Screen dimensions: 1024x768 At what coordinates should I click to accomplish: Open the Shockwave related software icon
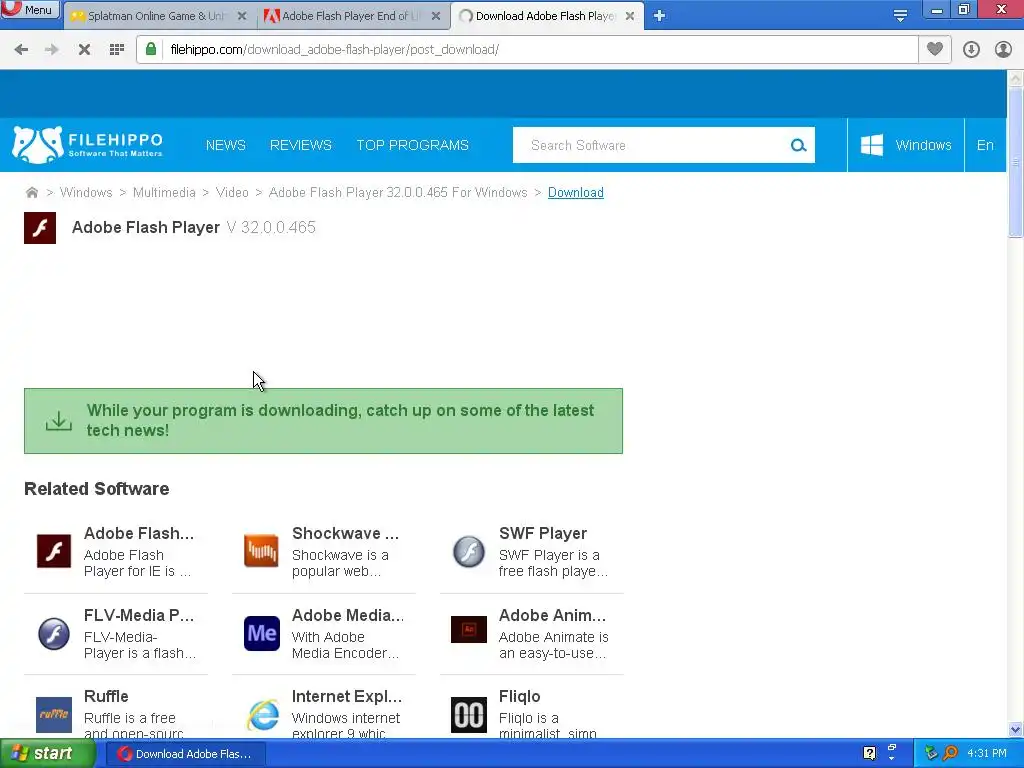261,551
